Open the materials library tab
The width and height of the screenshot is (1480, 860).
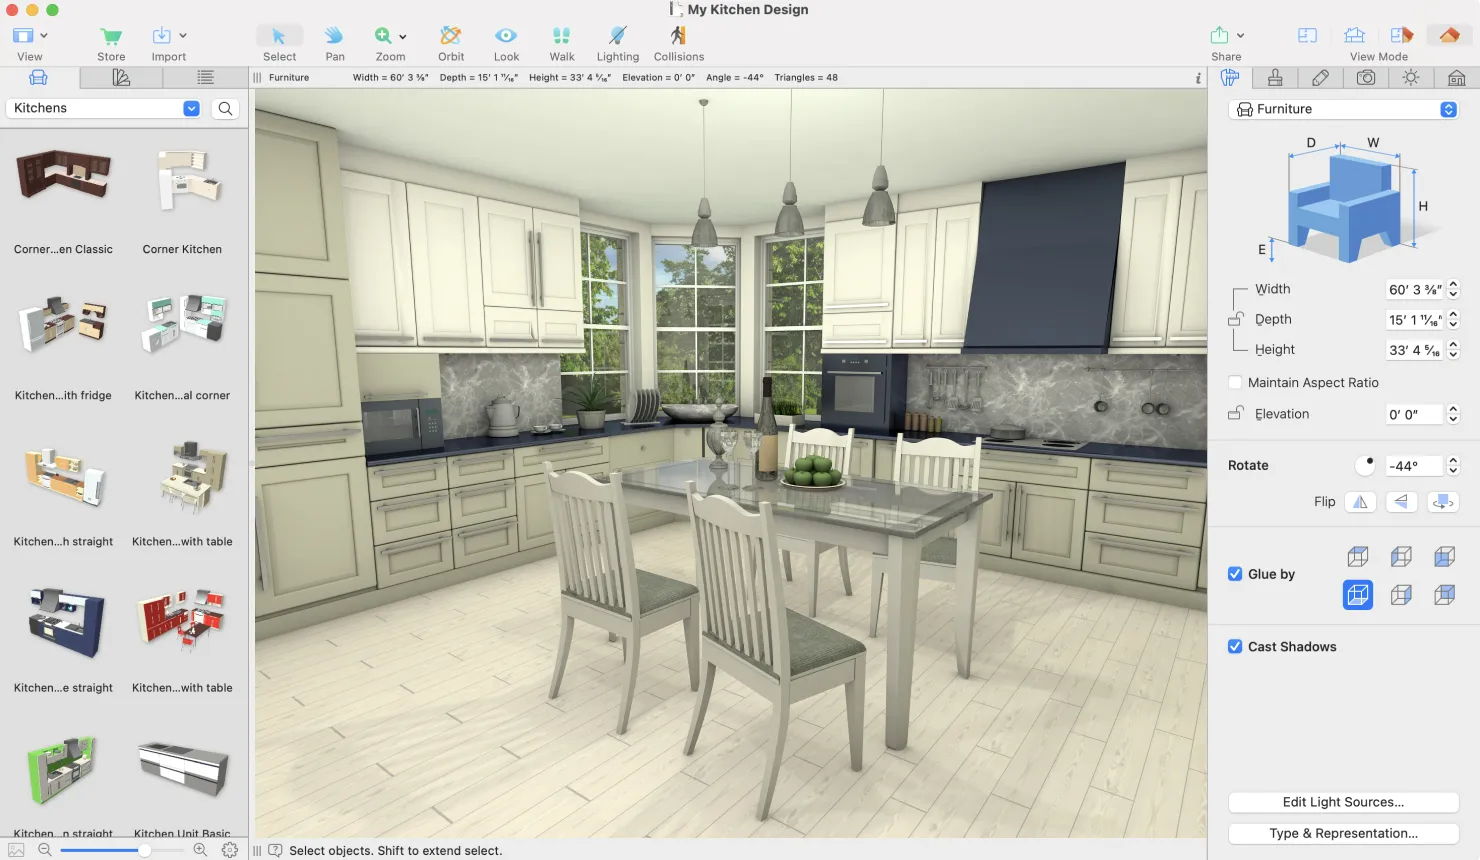(121, 78)
